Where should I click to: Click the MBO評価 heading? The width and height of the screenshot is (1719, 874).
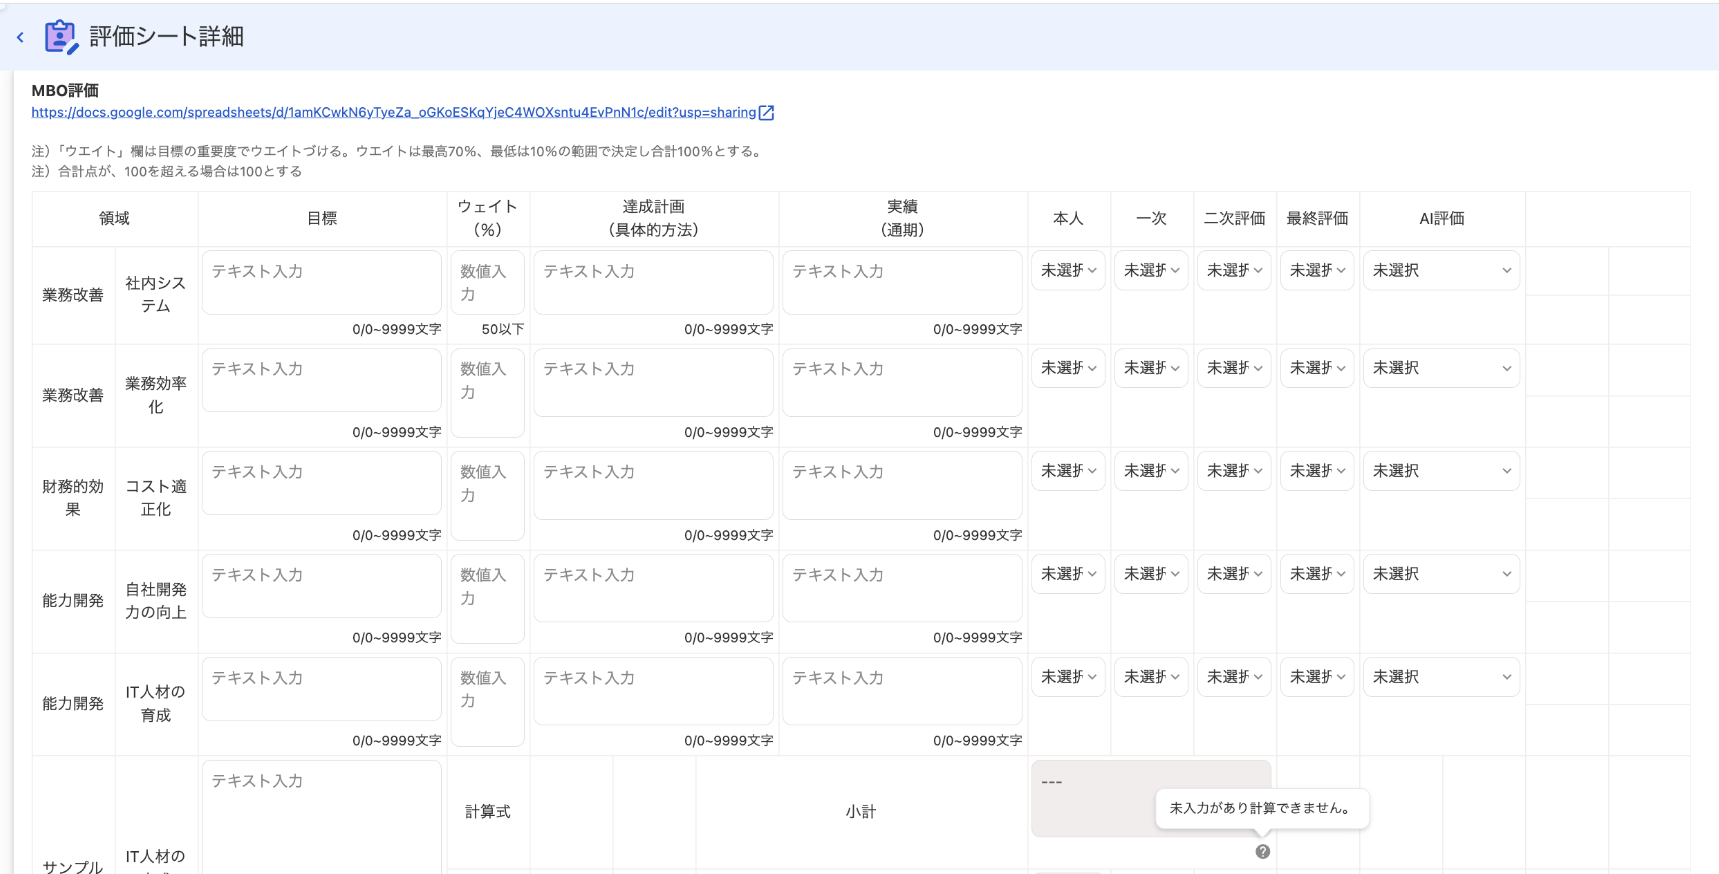tap(65, 90)
